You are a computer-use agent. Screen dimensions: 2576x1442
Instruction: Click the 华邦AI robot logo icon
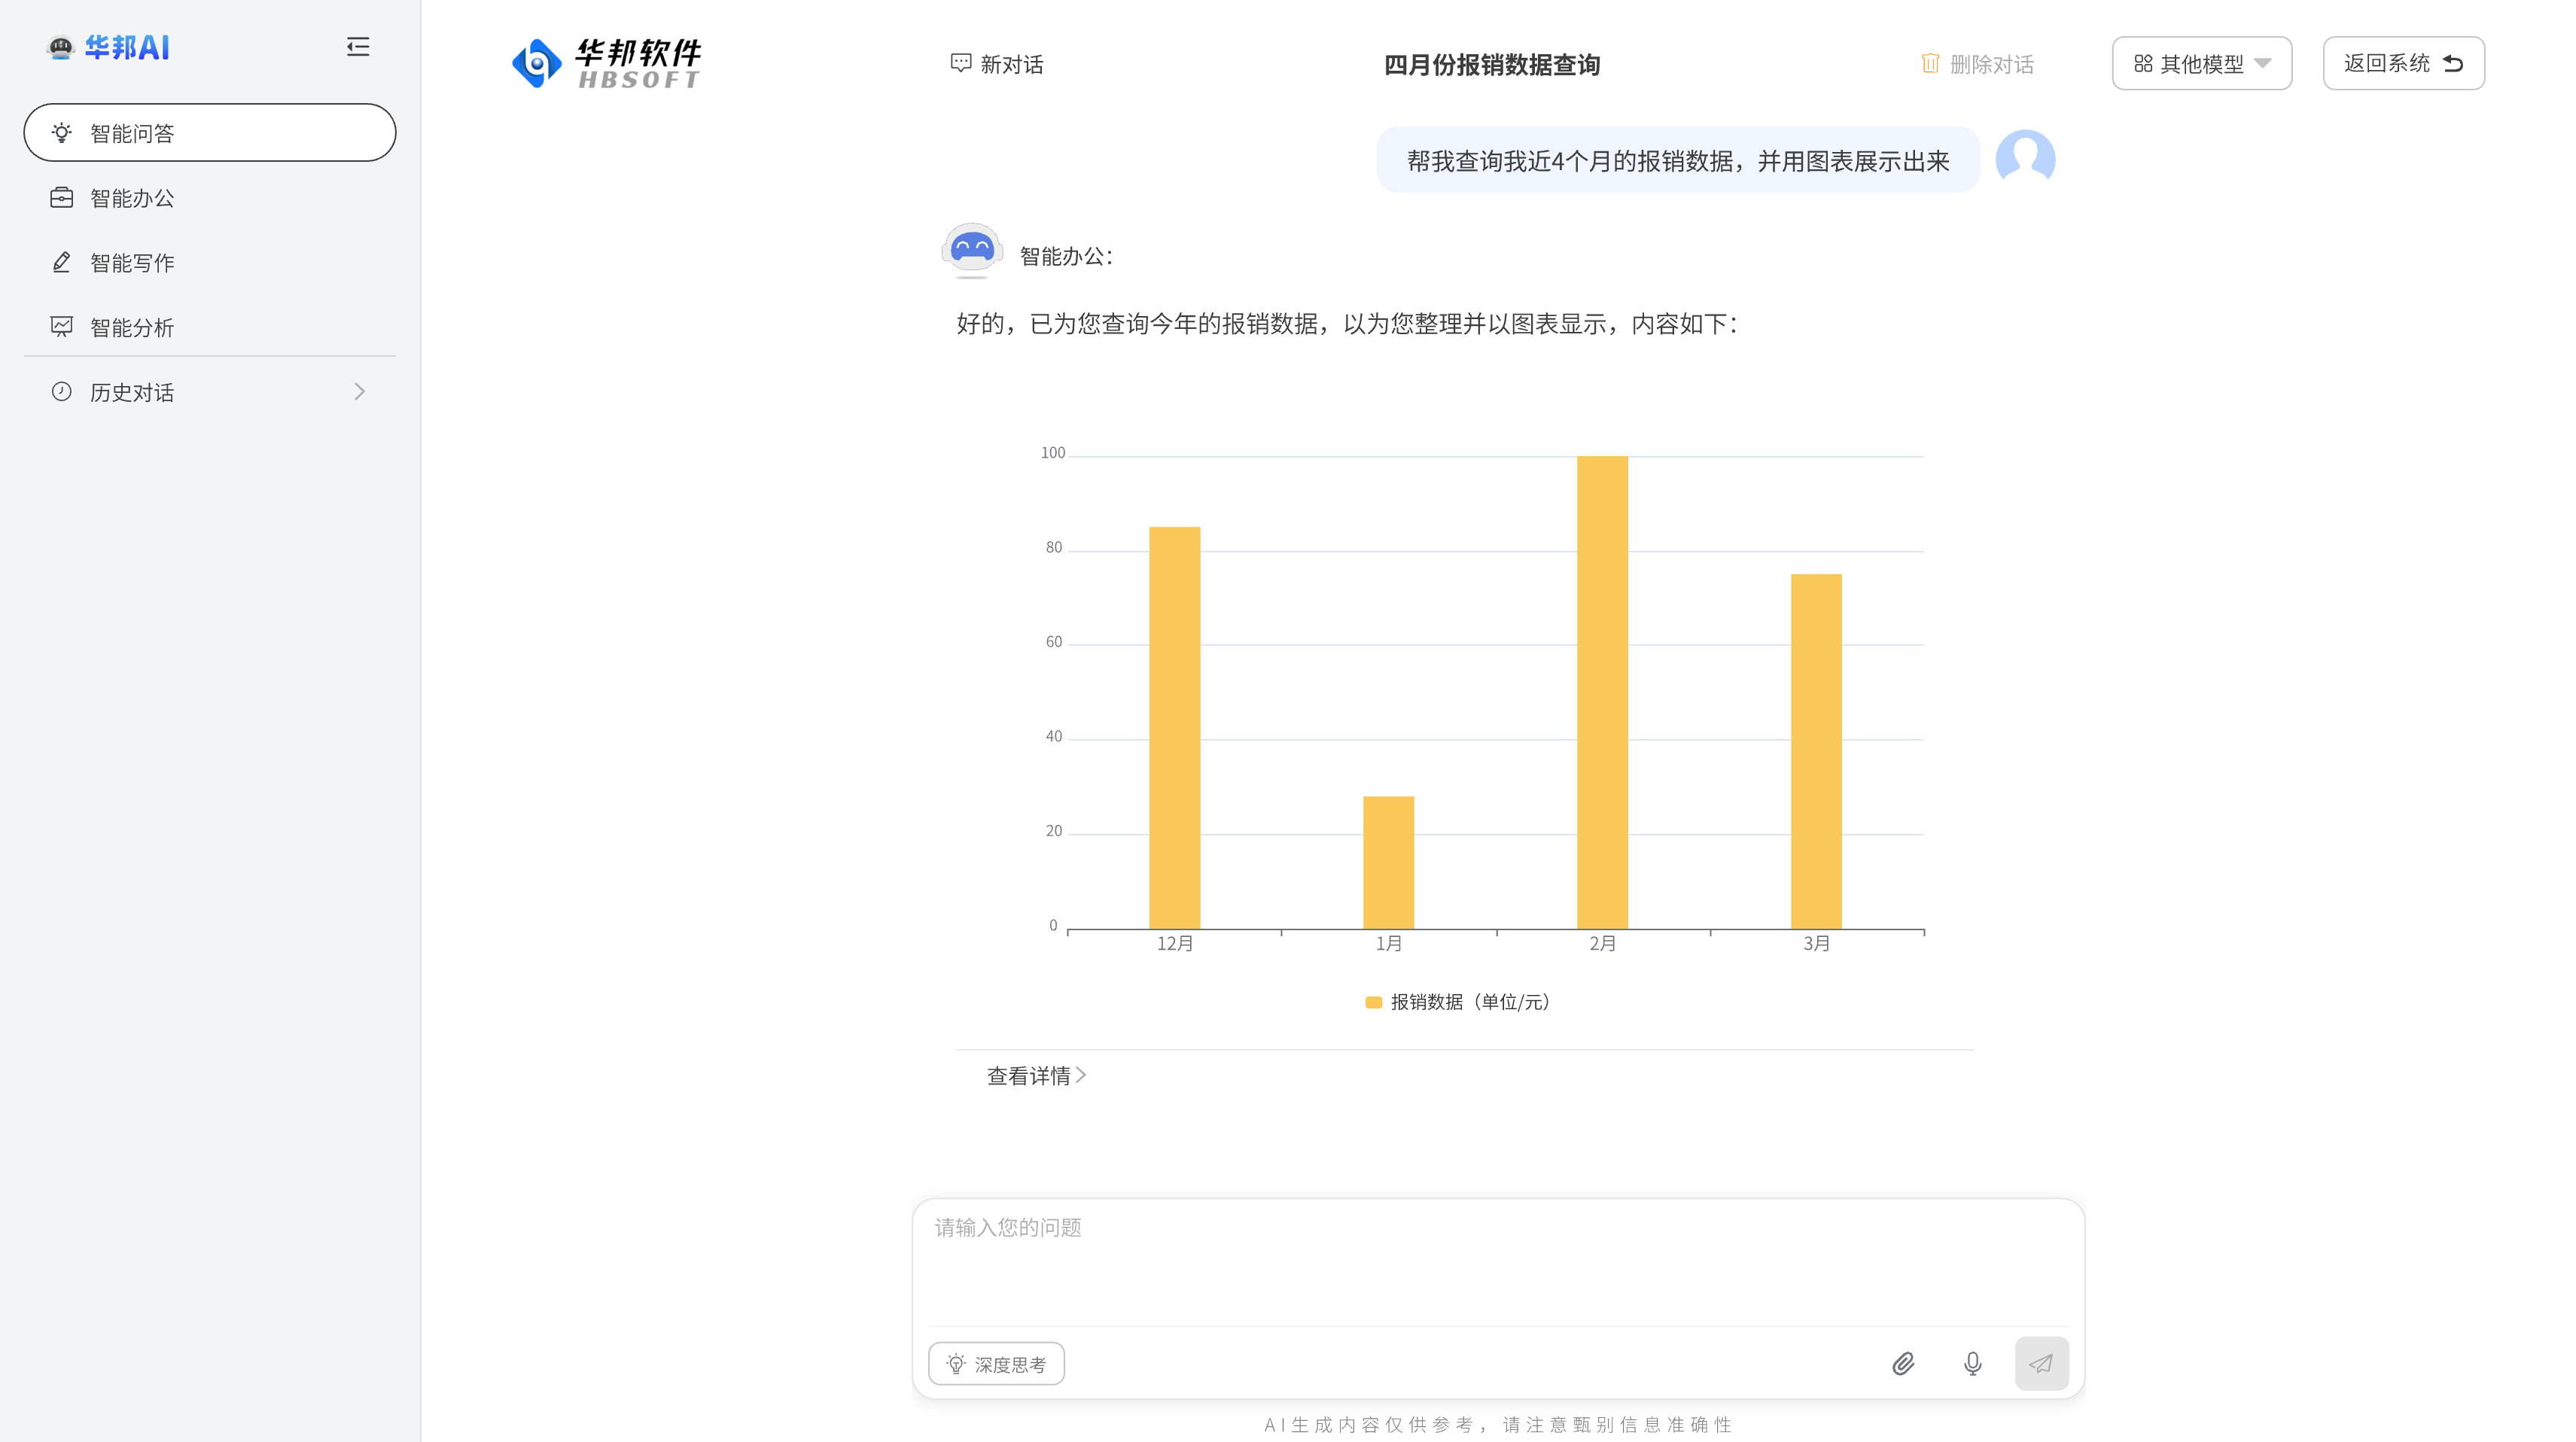pyautogui.click(x=61, y=47)
